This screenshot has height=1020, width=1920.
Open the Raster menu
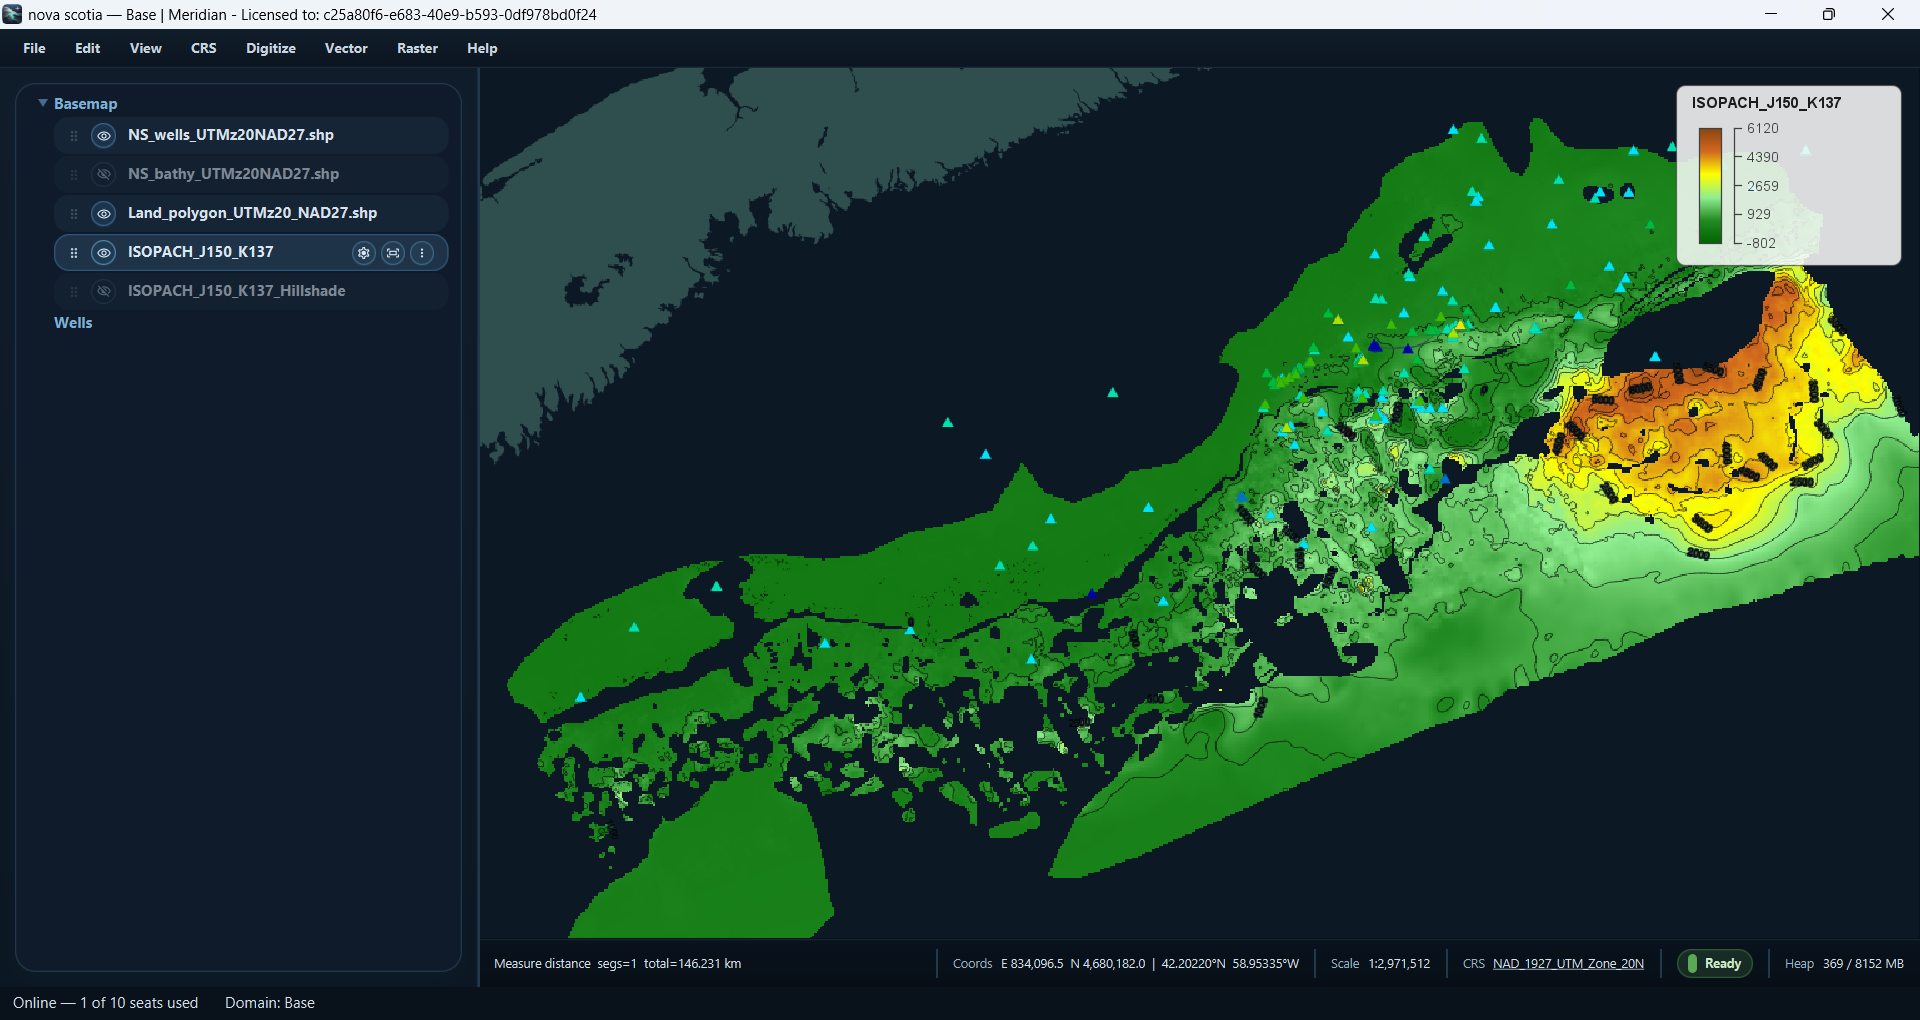tap(417, 48)
